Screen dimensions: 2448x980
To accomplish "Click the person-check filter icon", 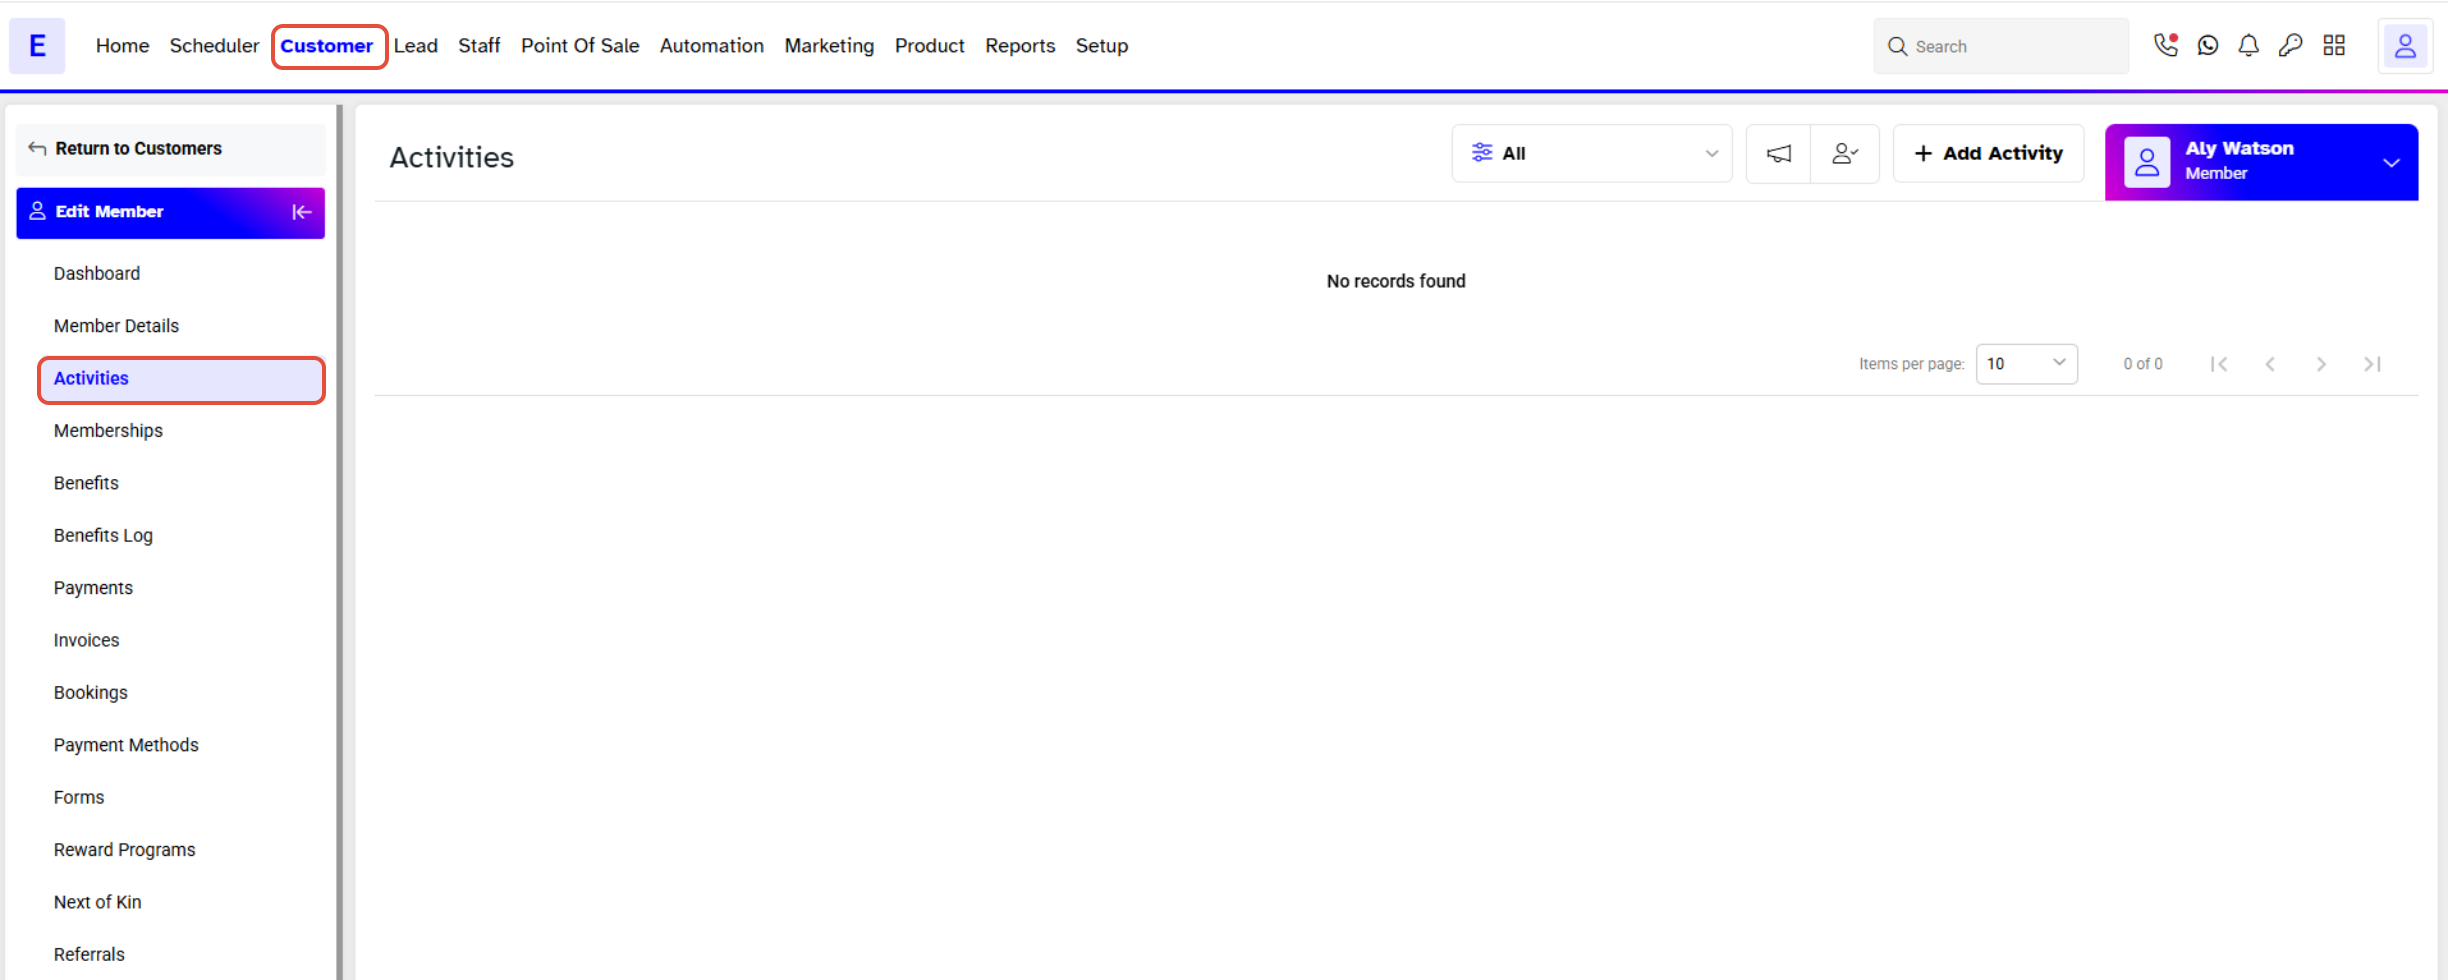I will (x=1845, y=153).
